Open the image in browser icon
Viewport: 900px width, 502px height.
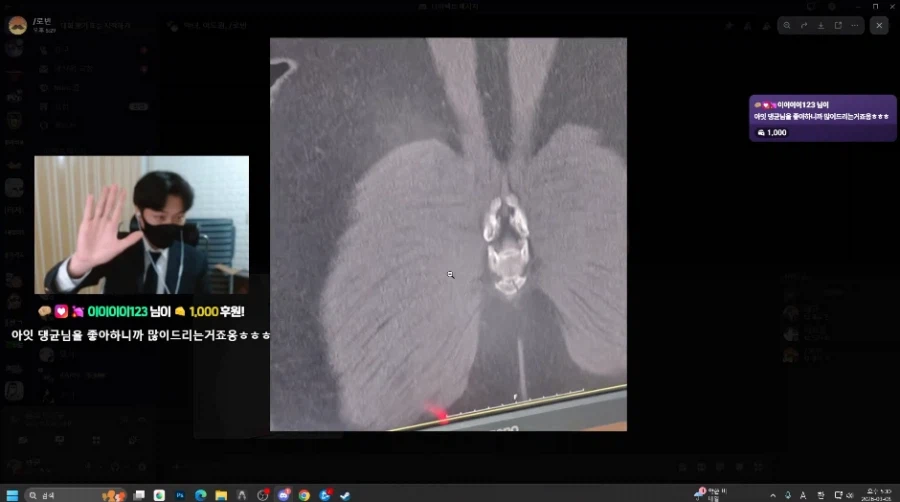(836, 25)
